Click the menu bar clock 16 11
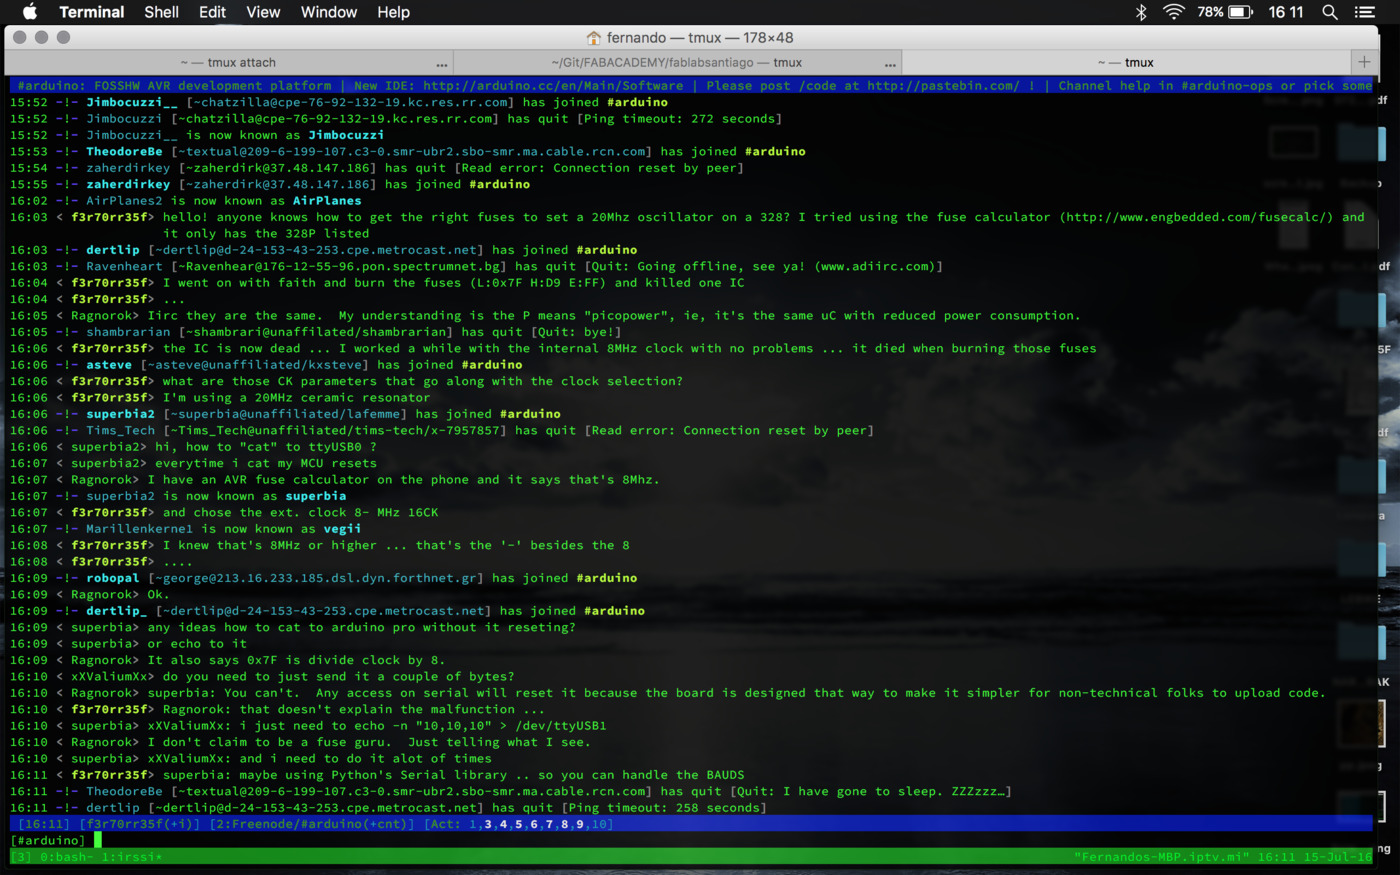Image resolution: width=1400 pixels, height=875 pixels. [1286, 12]
